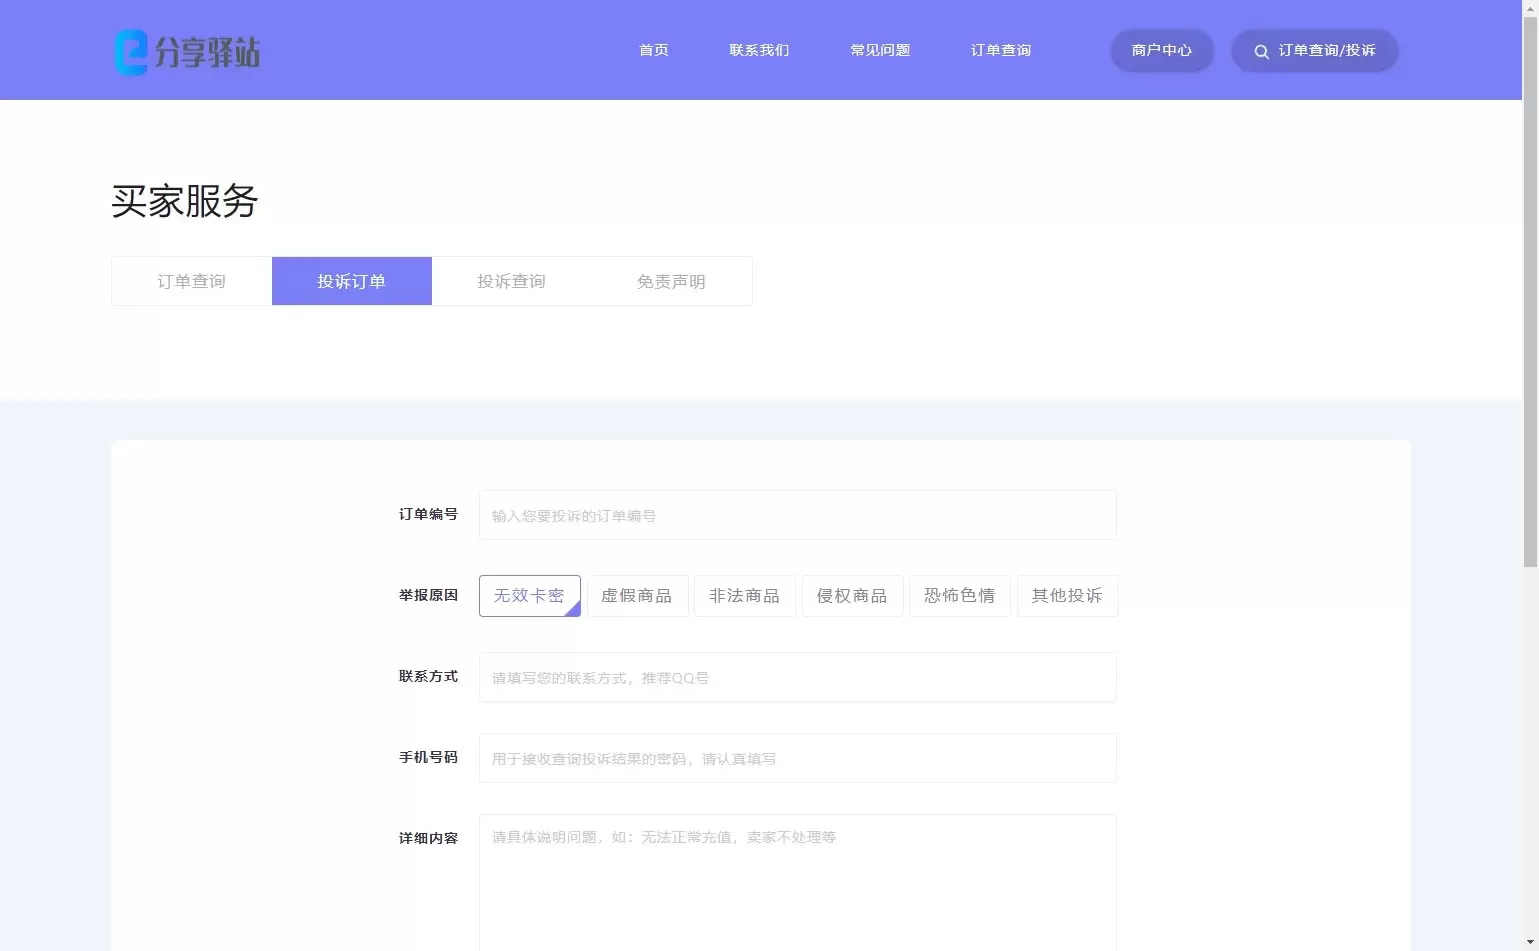Open the 订单查询/投诉 header button
1539x951 pixels.
pyautogui.click(x=1315, y=50)
